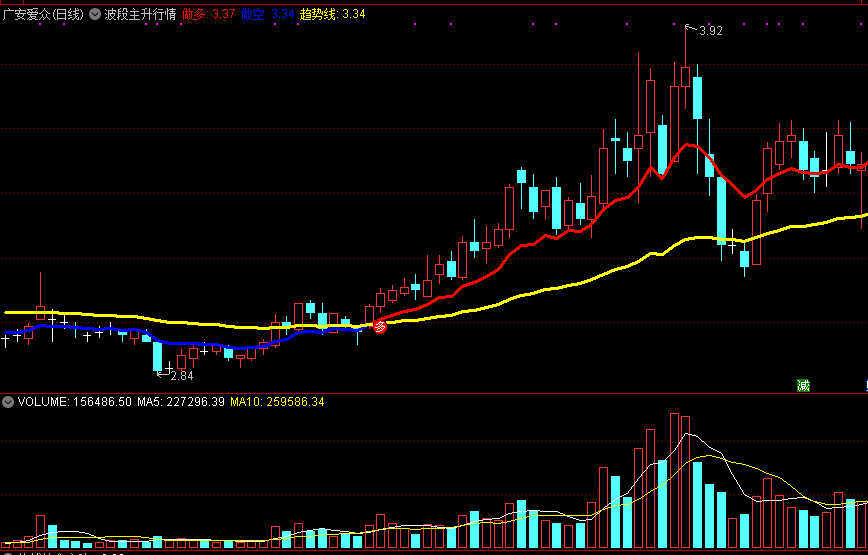Select the 广安爱众(日线) chart title

43,14
